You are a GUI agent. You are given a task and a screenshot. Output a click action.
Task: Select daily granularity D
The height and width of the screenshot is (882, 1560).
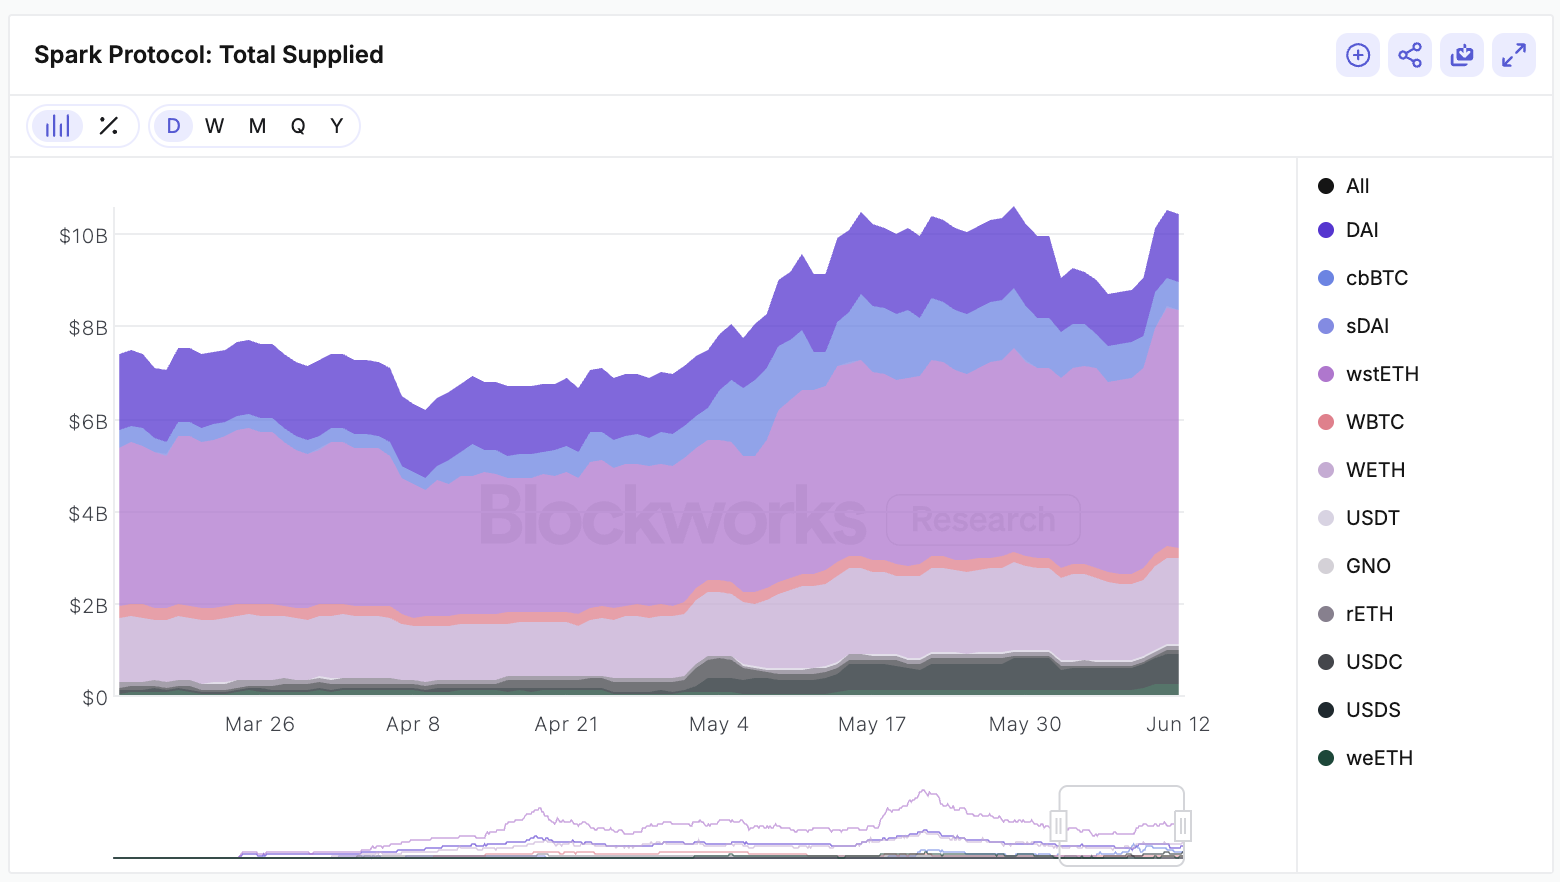173,126
